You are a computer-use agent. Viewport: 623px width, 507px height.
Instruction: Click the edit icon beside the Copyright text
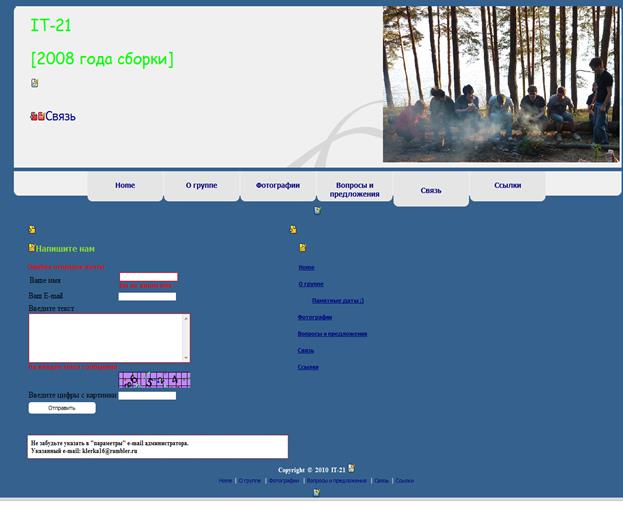(351, 468)
